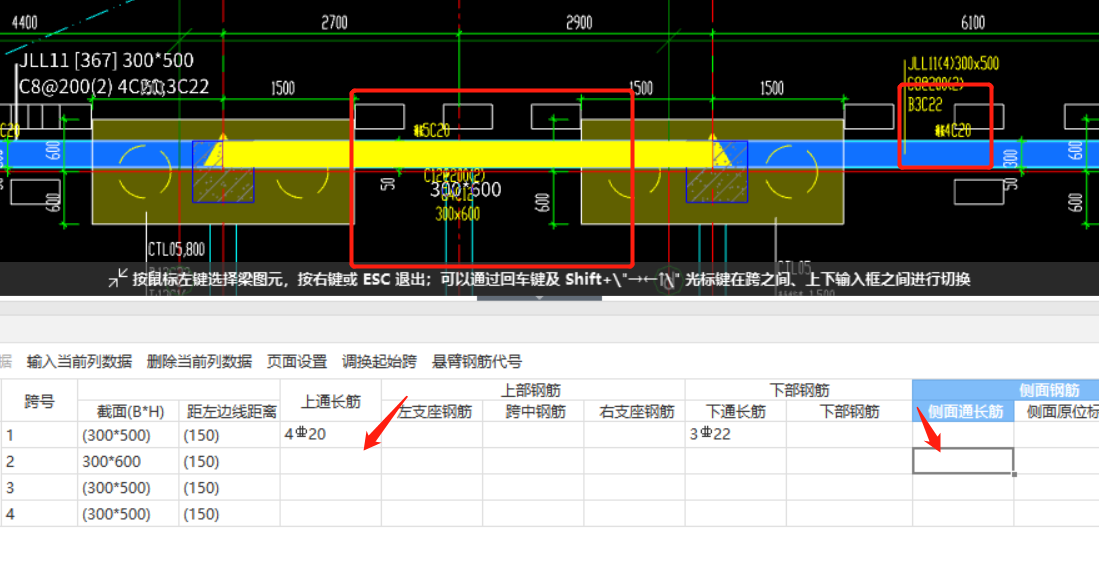Click the empty 侧面通长筋 cell in row 1
The width and height of the screenshot is (1099, 585).
click(x=963, y=434)
